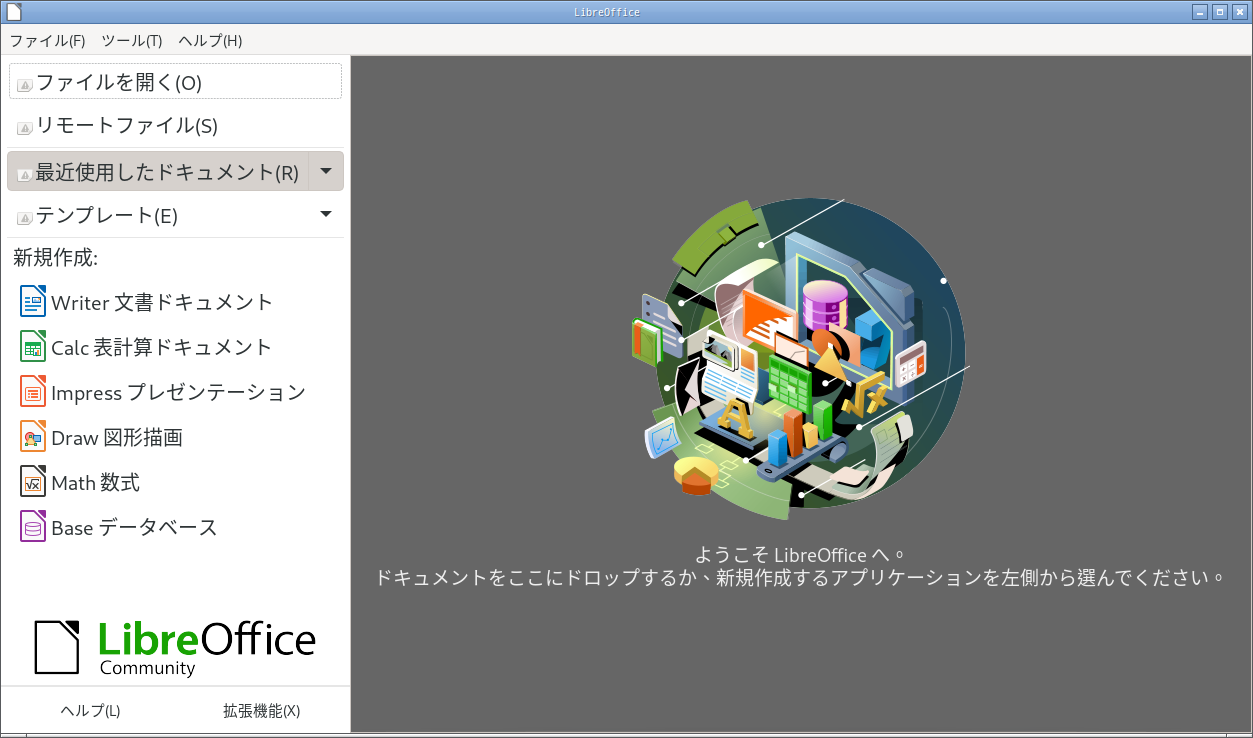The height and width of the screenshot is (738, 1253).
Task: Click the LibreOffice Community logo
Action: (x=175, y=647)
